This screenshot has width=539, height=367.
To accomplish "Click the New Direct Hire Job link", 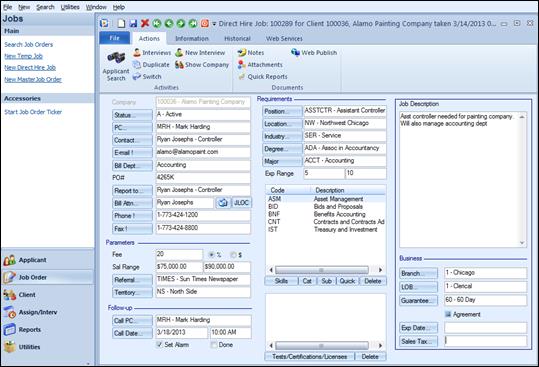I will tap(30, 68).
